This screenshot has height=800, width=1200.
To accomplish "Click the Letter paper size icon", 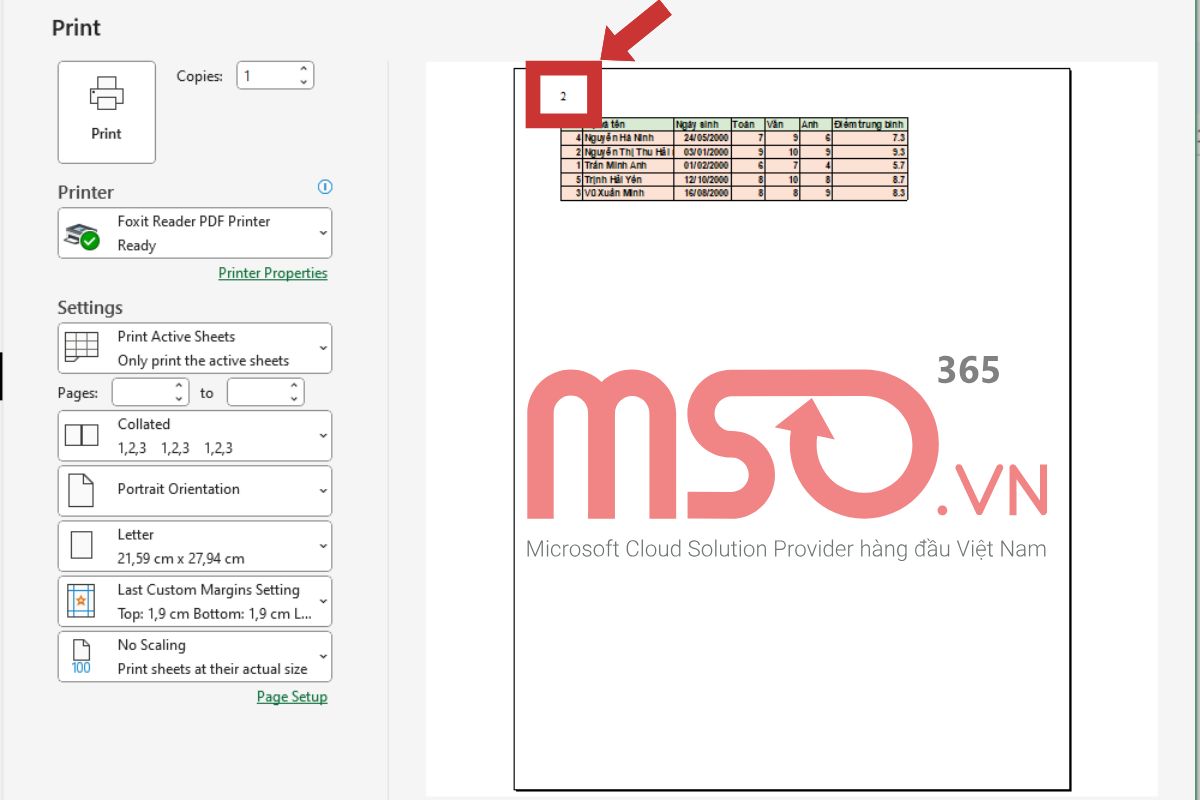I will [81, 545].
